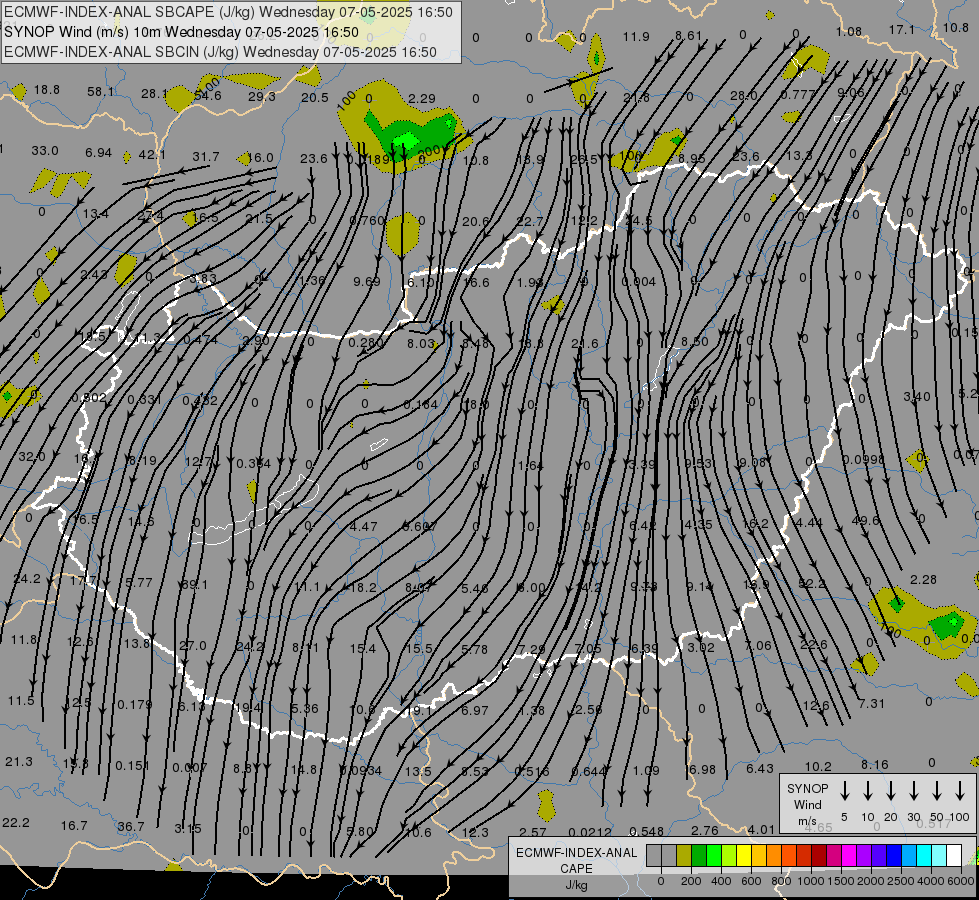979x900 pixels.
Task: Pick the dark red CAPE legend swatch
Action: coord(819,855)
